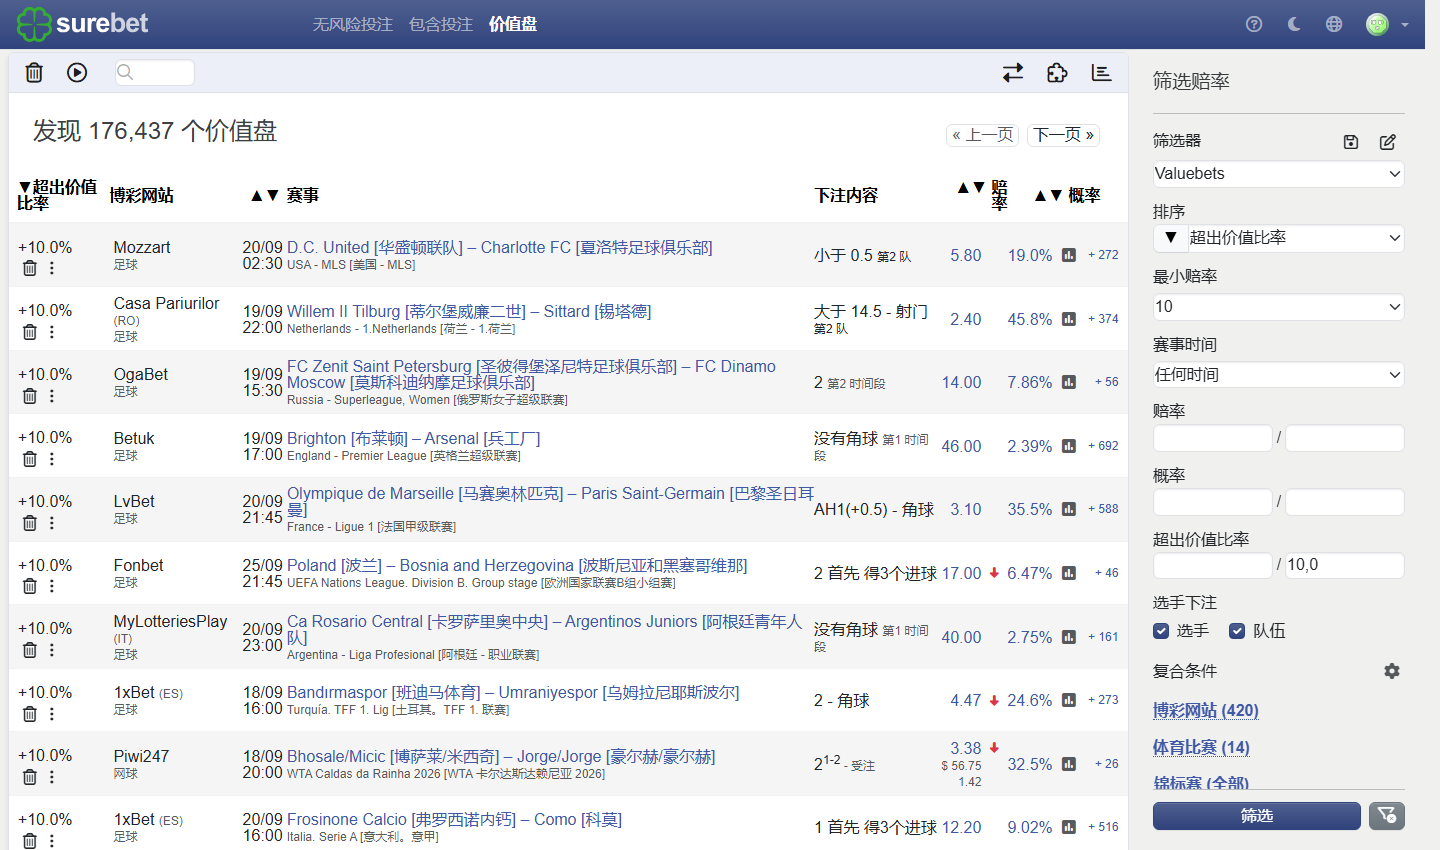
Task: Toggle the 选手 checkbox
Action: (1161, 631)
